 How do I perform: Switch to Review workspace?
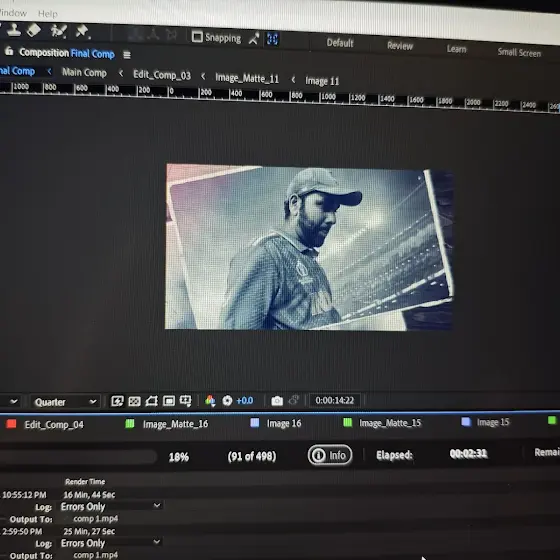pyautogui.click(x=400, y=46)
